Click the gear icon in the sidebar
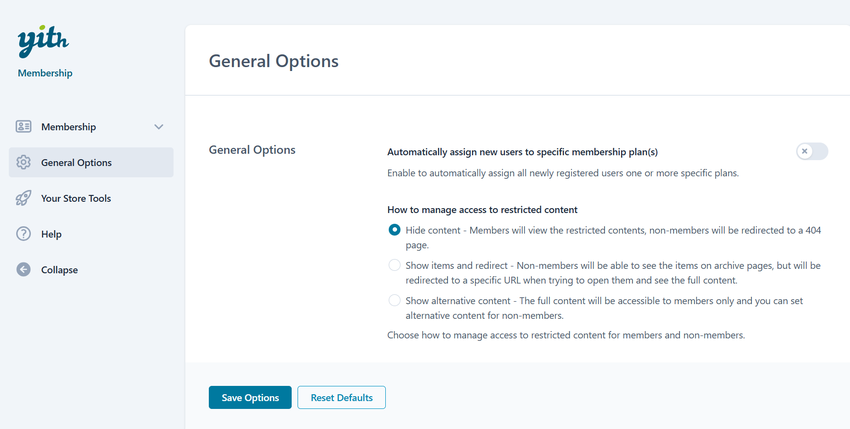The height and width of the screenshot is (429, 850). 24,163
